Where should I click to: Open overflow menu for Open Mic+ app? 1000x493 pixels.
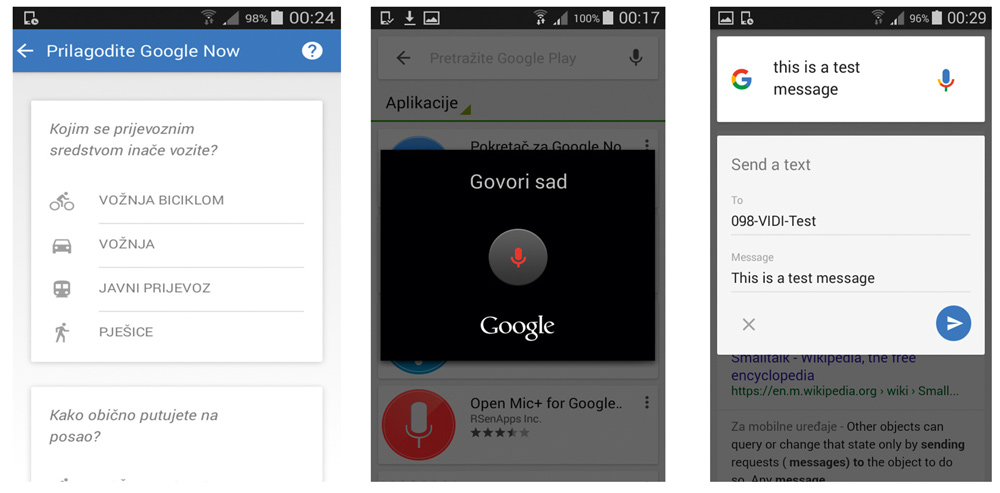coord(647,402)
